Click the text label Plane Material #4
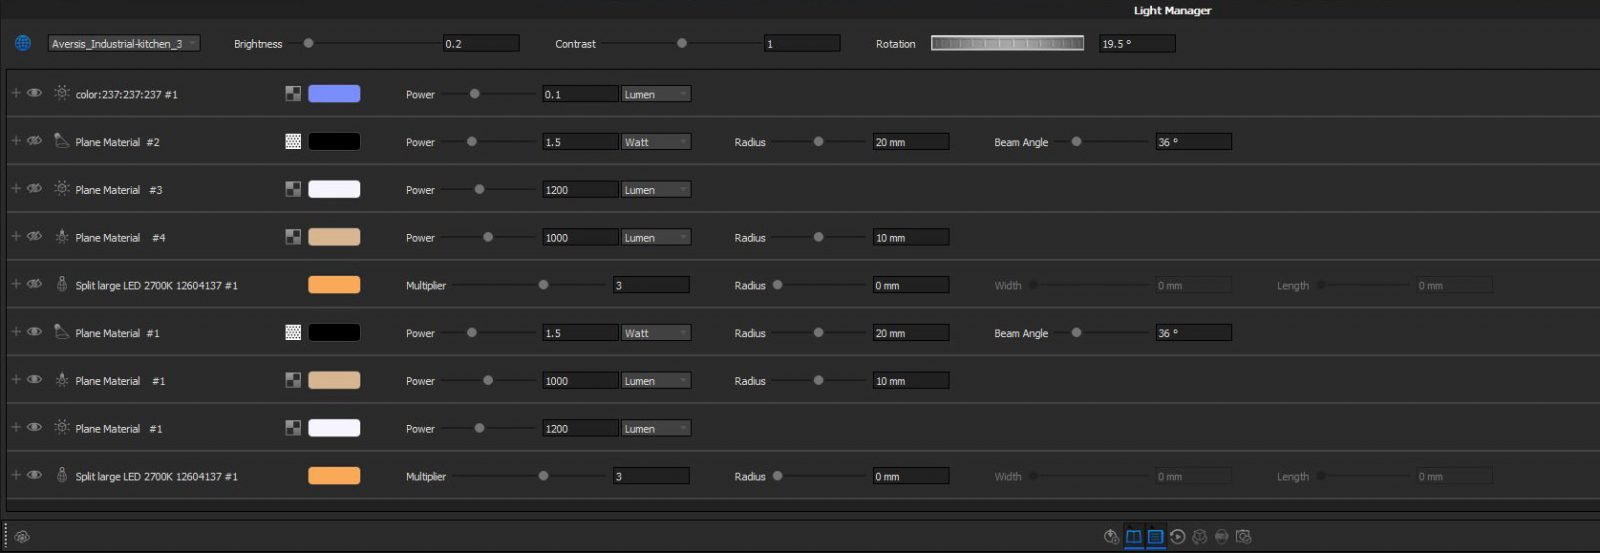 click(120, 238)
